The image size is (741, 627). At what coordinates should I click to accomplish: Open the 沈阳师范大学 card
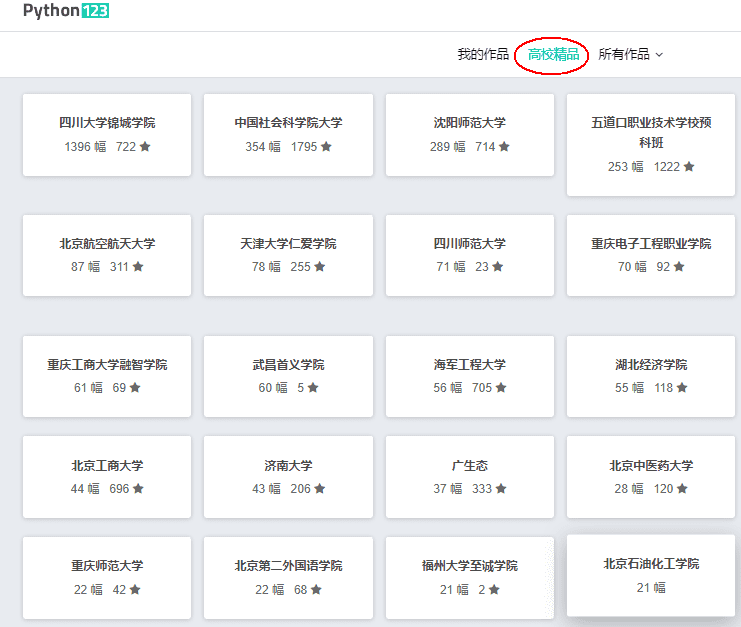tap(470, 135)
